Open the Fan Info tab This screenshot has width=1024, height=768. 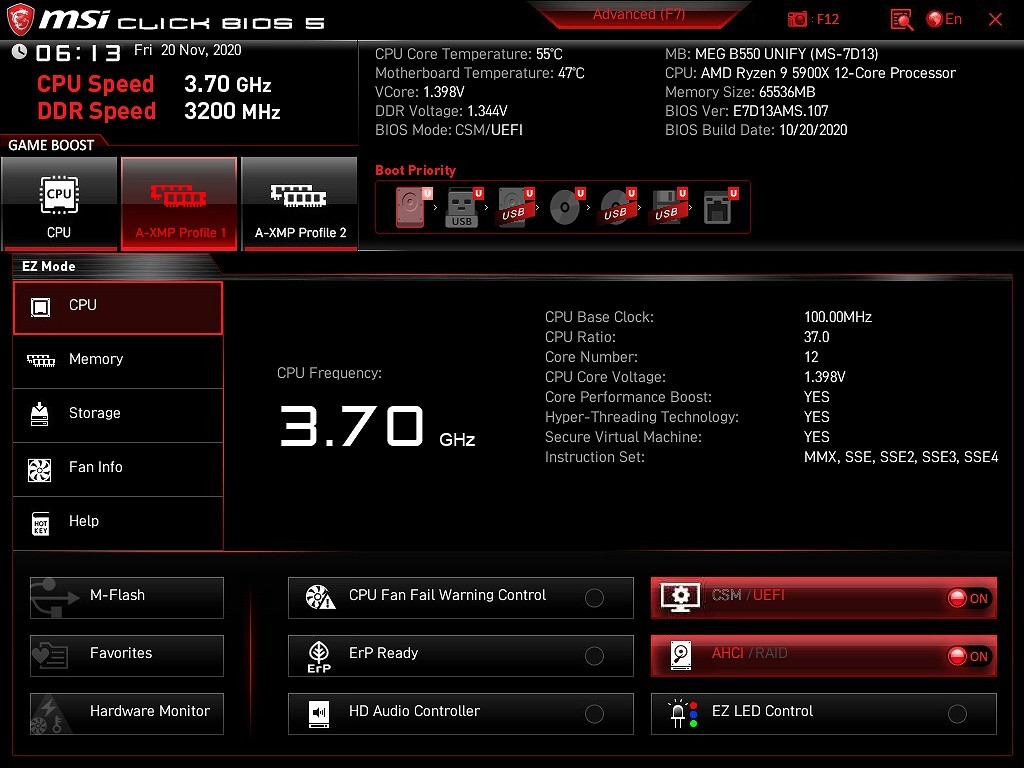pyautogui.click(x=118, y=469)
